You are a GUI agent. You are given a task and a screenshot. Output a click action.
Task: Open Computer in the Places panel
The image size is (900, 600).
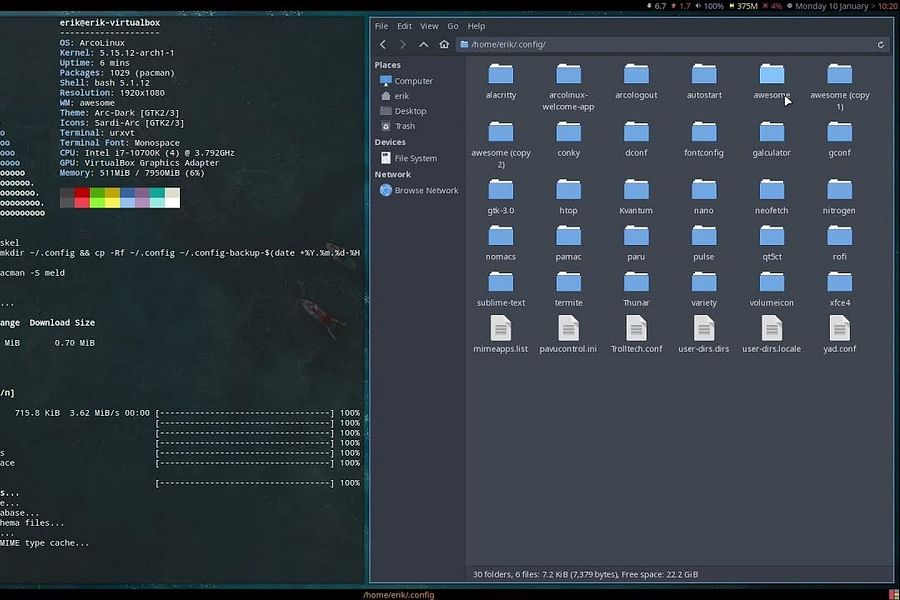(x=409, y=80)
